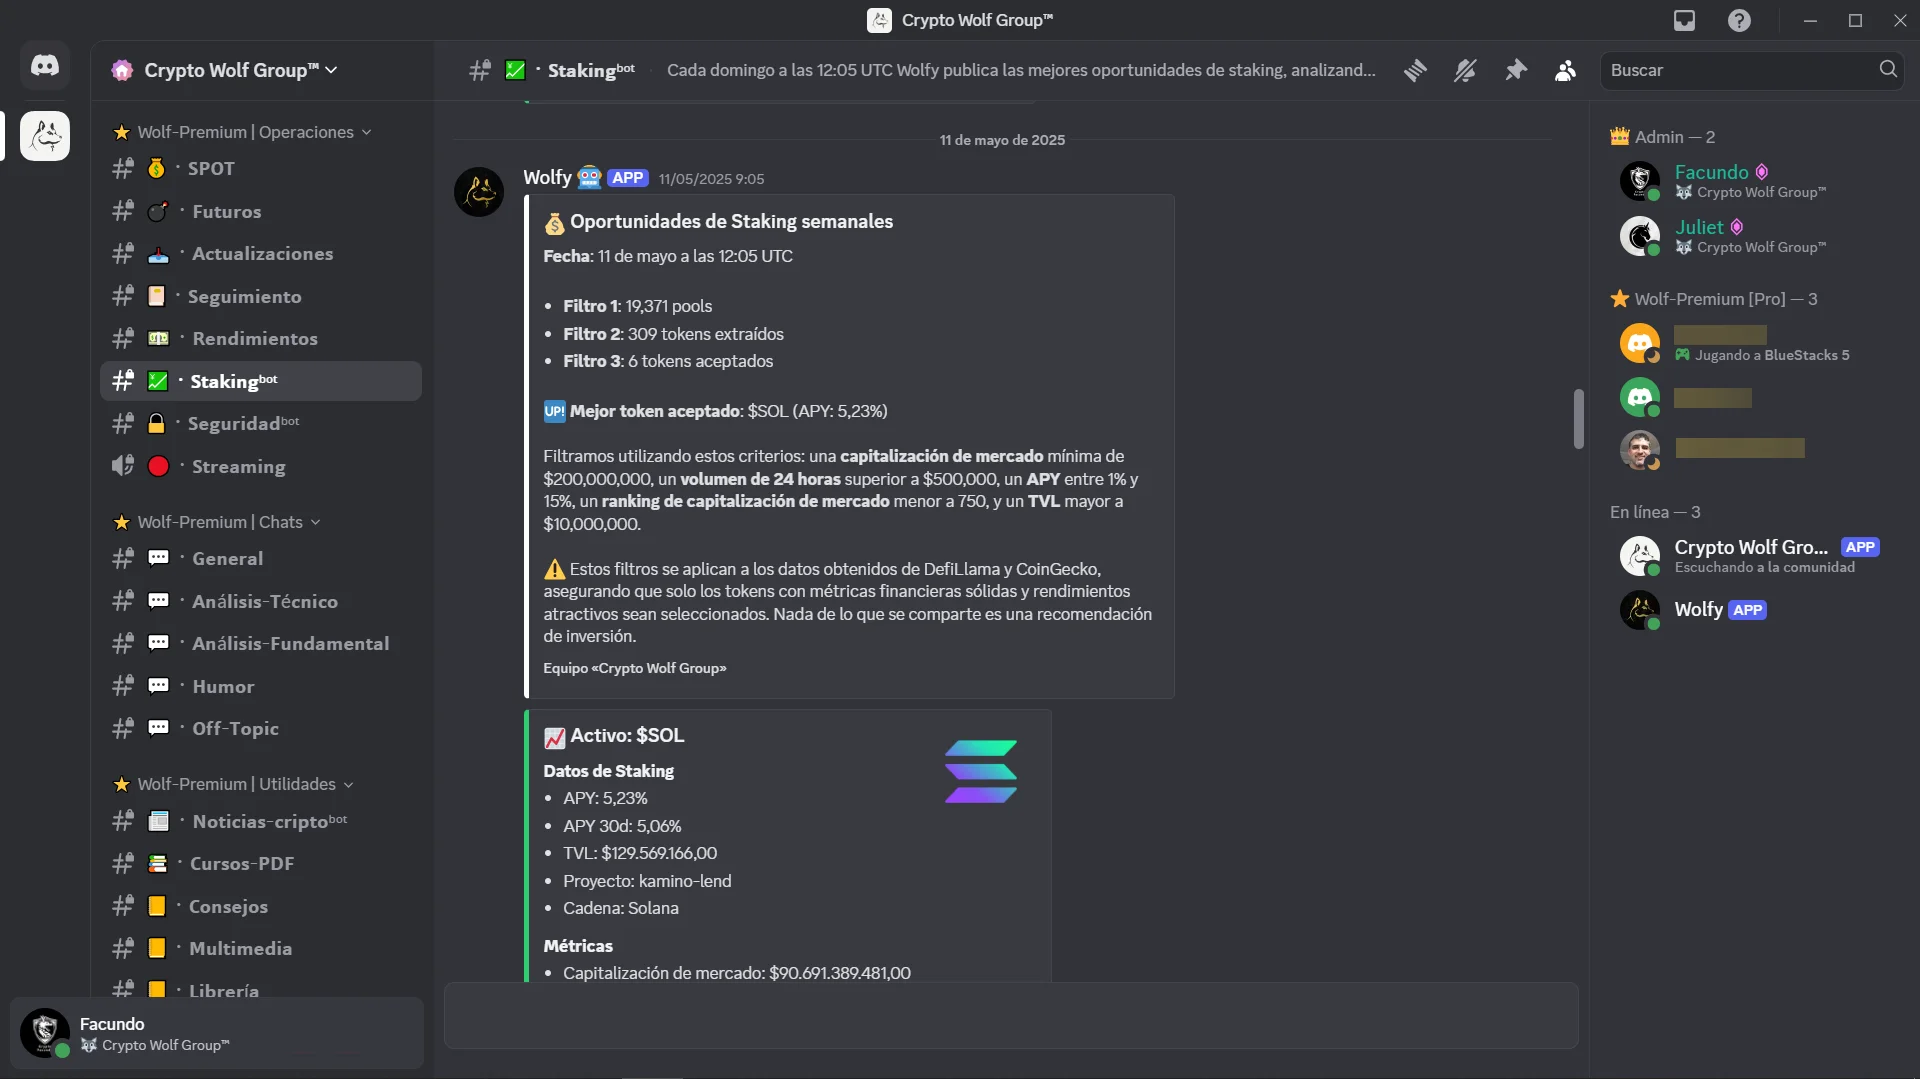Open the Noticias-cripto bot channel
The height and width of the screenshot is (1079, 1920).
pyautogui.click(x=261, y=822)
